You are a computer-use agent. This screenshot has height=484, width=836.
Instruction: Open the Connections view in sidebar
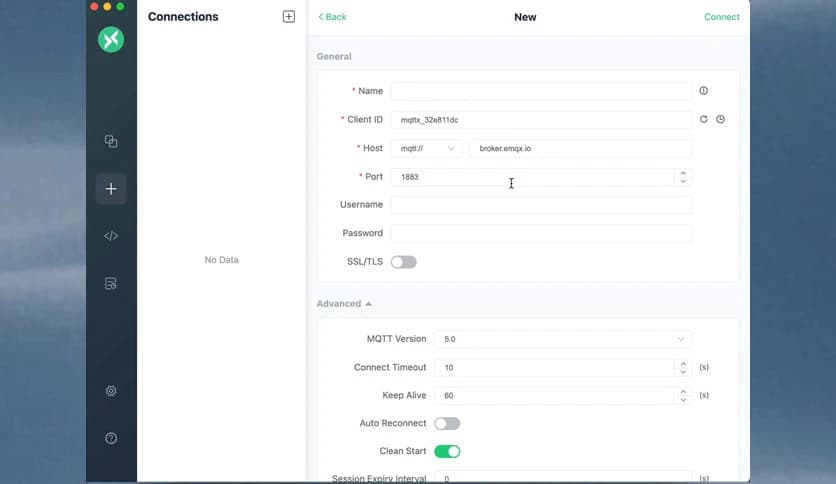[111, 141]
